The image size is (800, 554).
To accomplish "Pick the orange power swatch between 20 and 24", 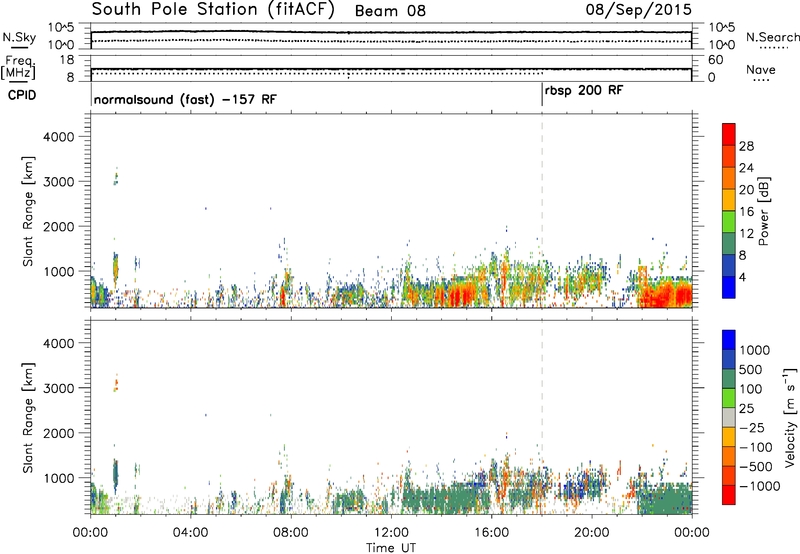I will click(x=729, y=178).
